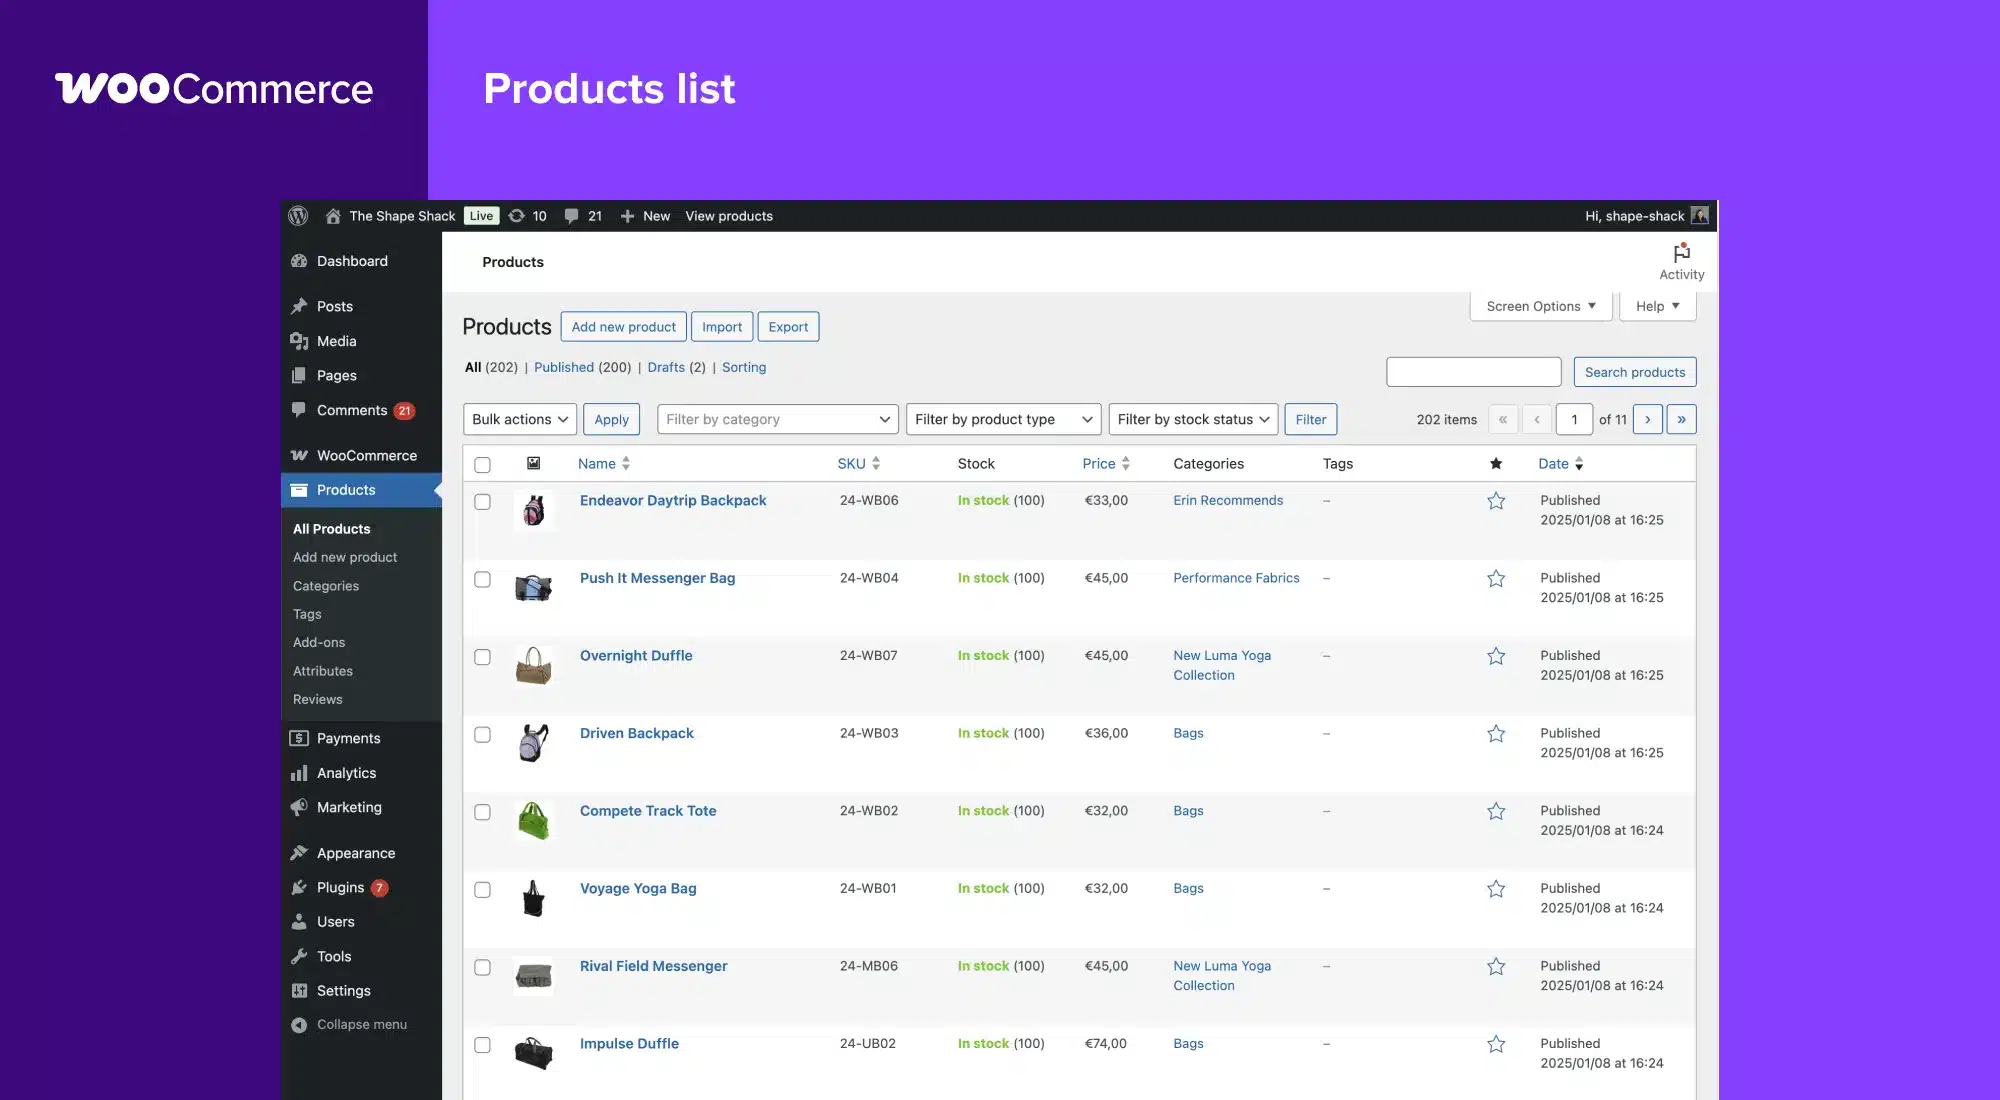Screen dimensions: 2000x1100
Task: Star the Driven Backpack as featured
Action: (1496, 733)
